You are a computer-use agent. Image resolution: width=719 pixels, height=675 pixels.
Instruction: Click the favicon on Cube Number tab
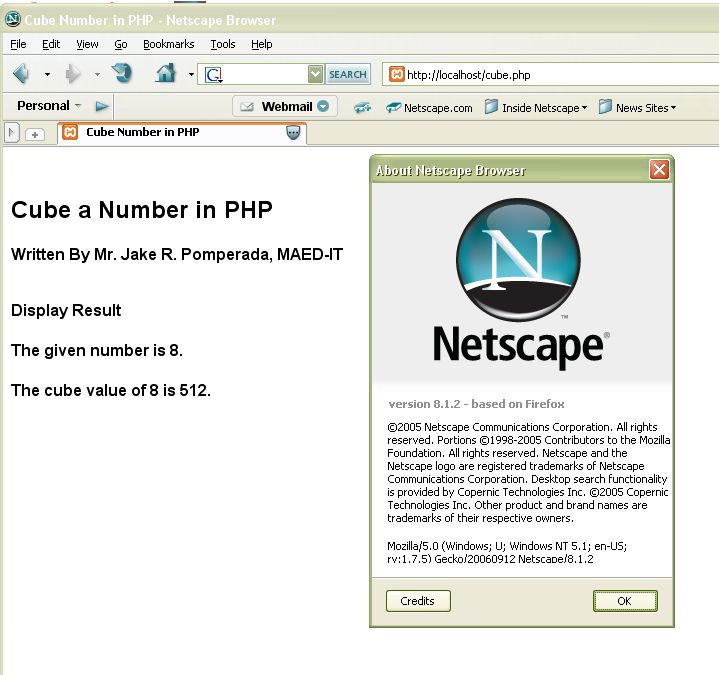(70, 132)
